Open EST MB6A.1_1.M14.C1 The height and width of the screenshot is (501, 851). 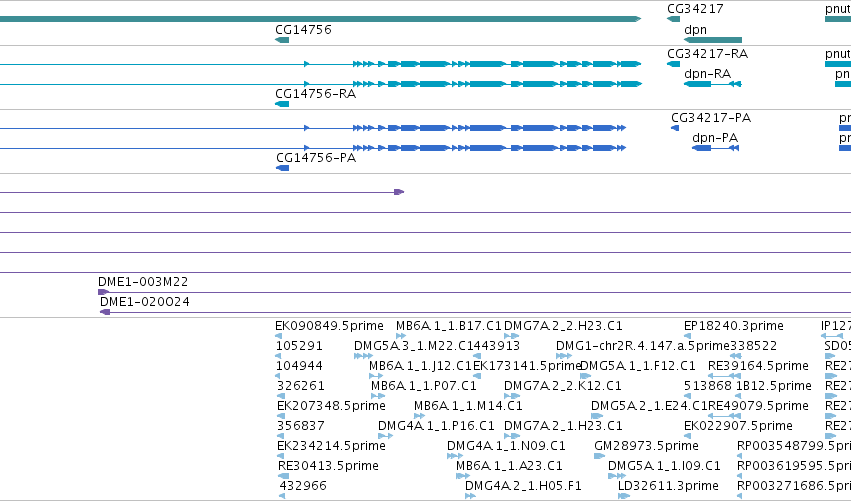pos(468,406)
